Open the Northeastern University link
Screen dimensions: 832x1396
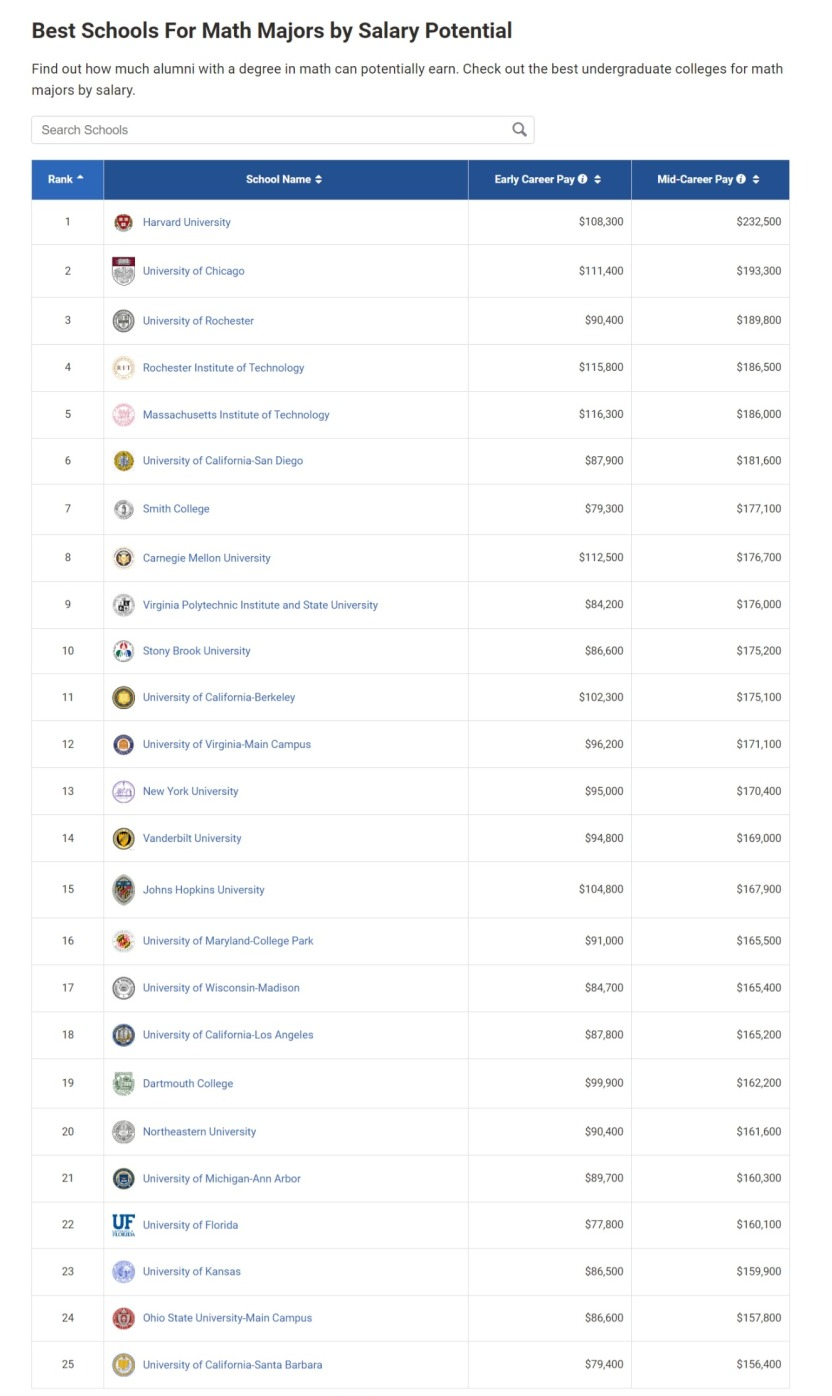[200, 1132]
